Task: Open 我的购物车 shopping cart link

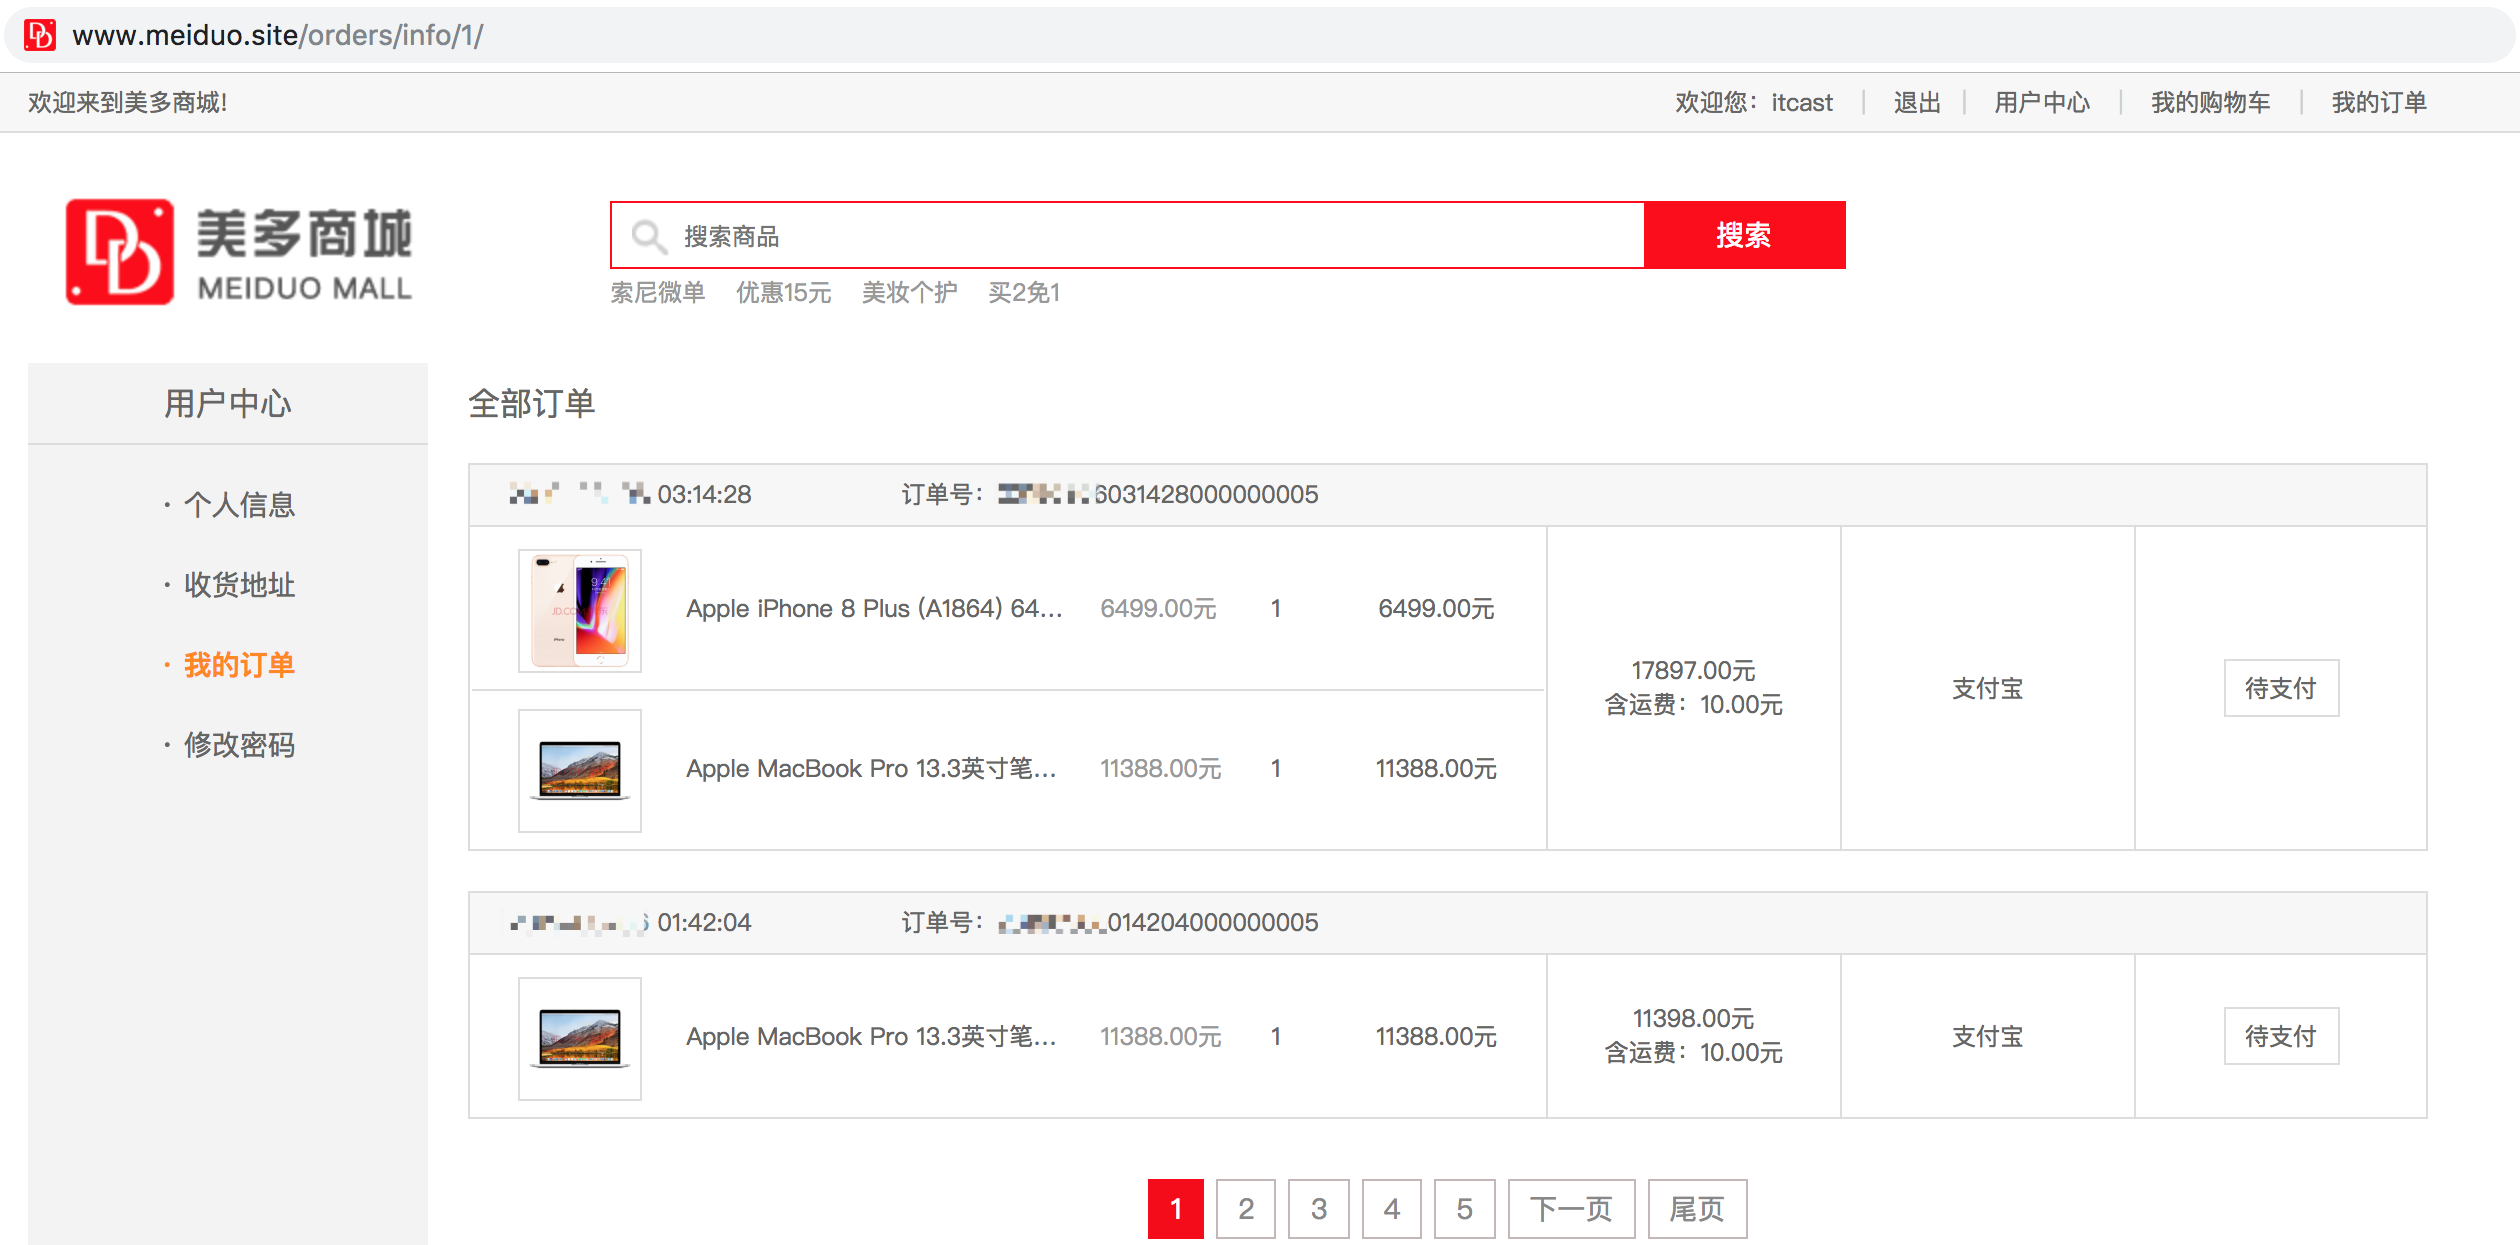Action: (x=2211, y=102)
